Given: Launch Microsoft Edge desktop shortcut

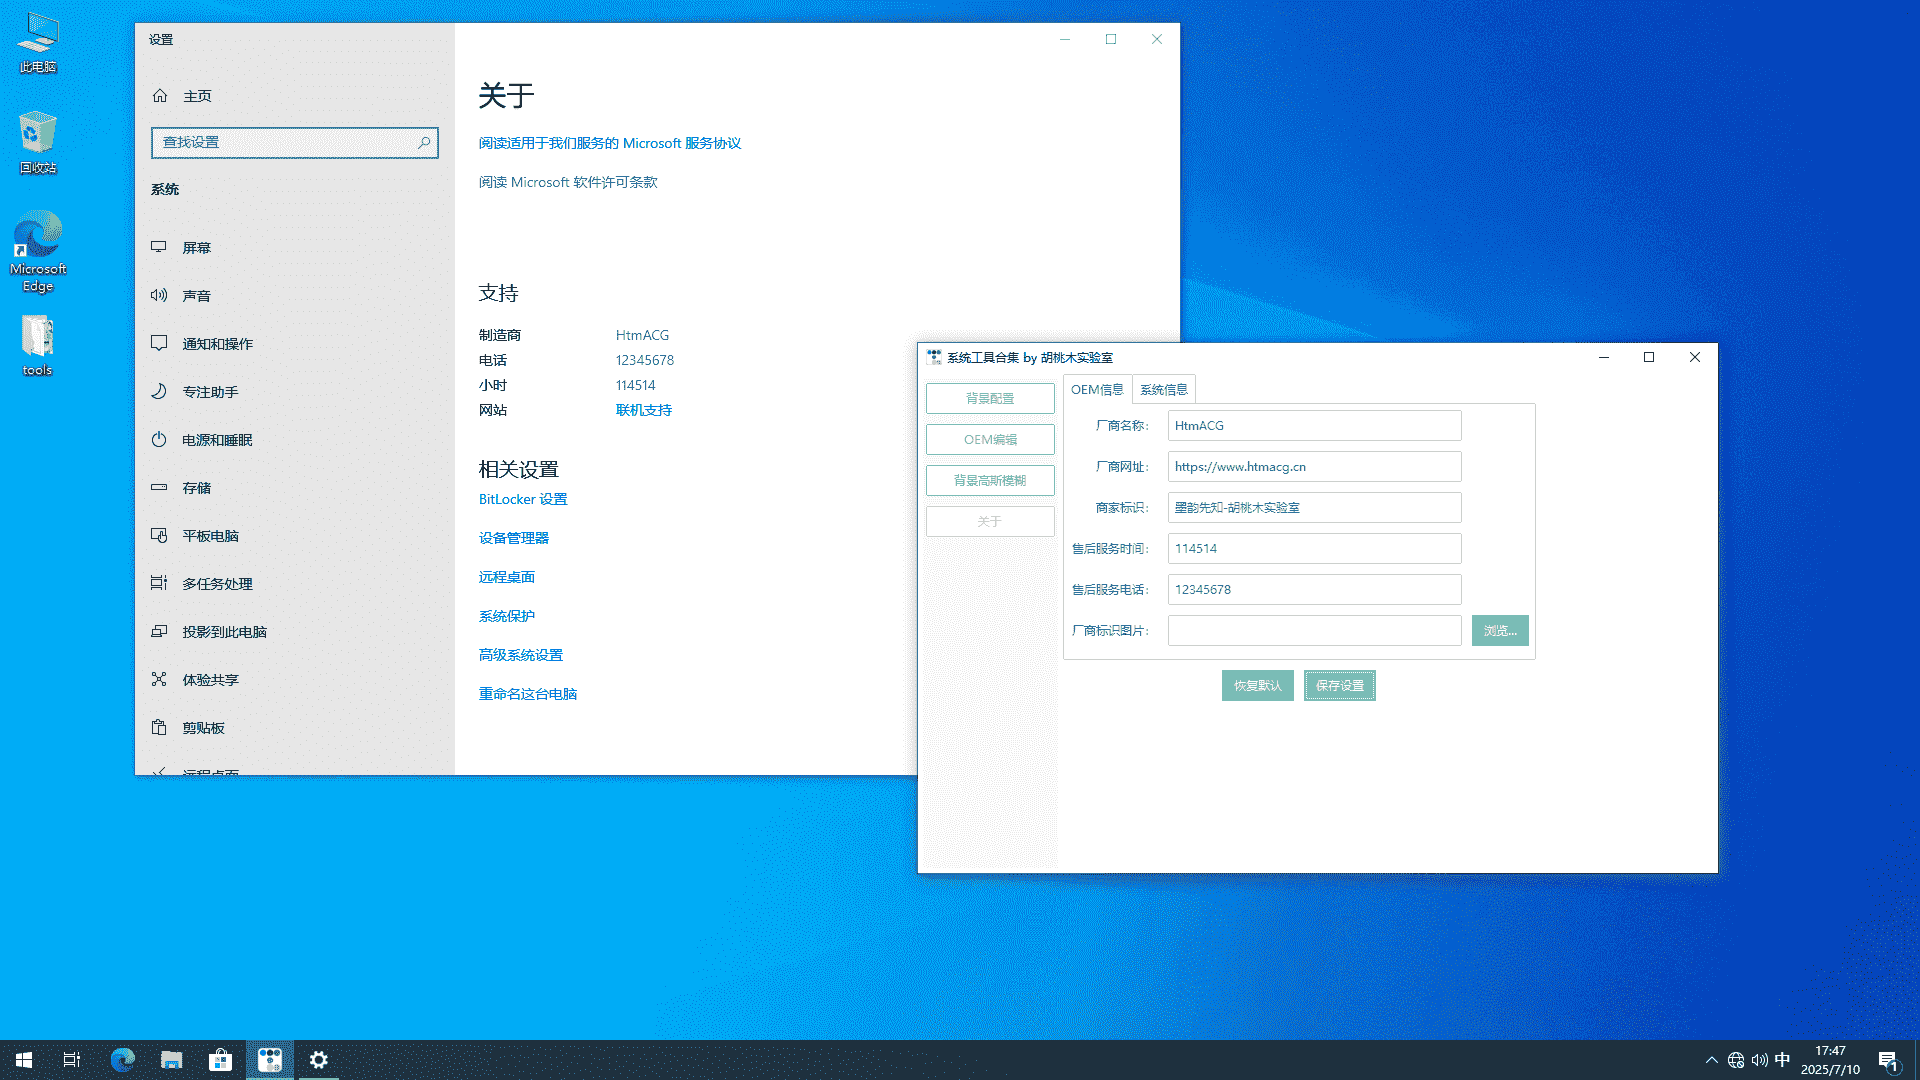Looking at the screenshot, I should tap(38, 251).
